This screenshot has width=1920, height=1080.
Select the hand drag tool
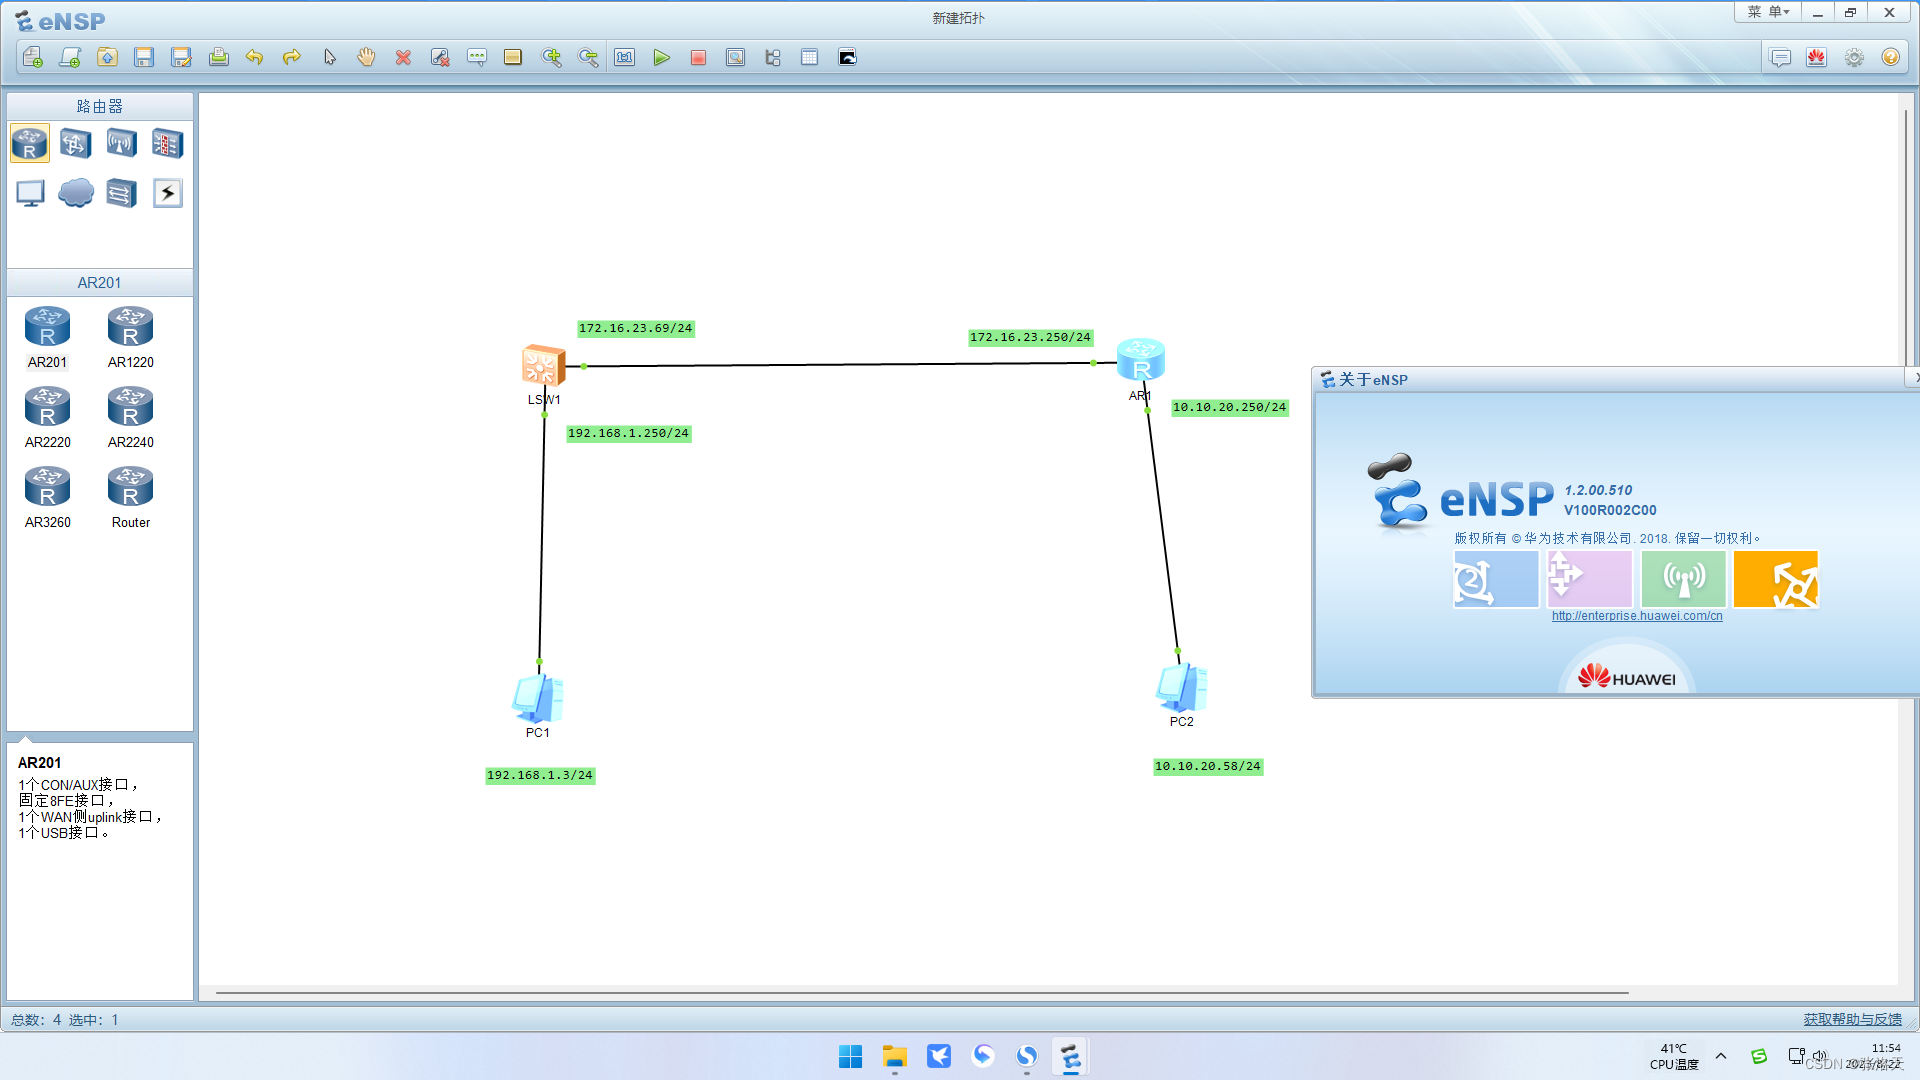(366, 58)
